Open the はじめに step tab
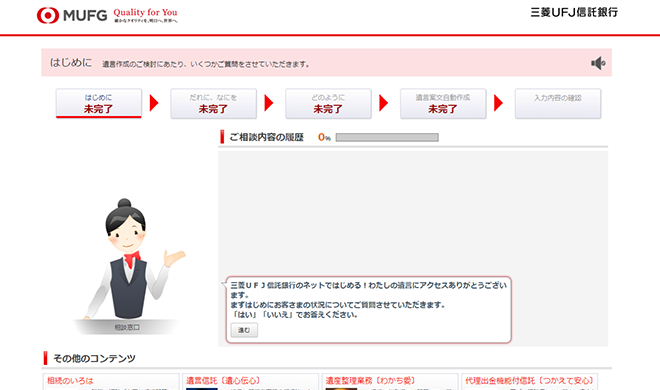Viewport: 660px width, 390px height. pyautogui.click(x=98, y=103)
